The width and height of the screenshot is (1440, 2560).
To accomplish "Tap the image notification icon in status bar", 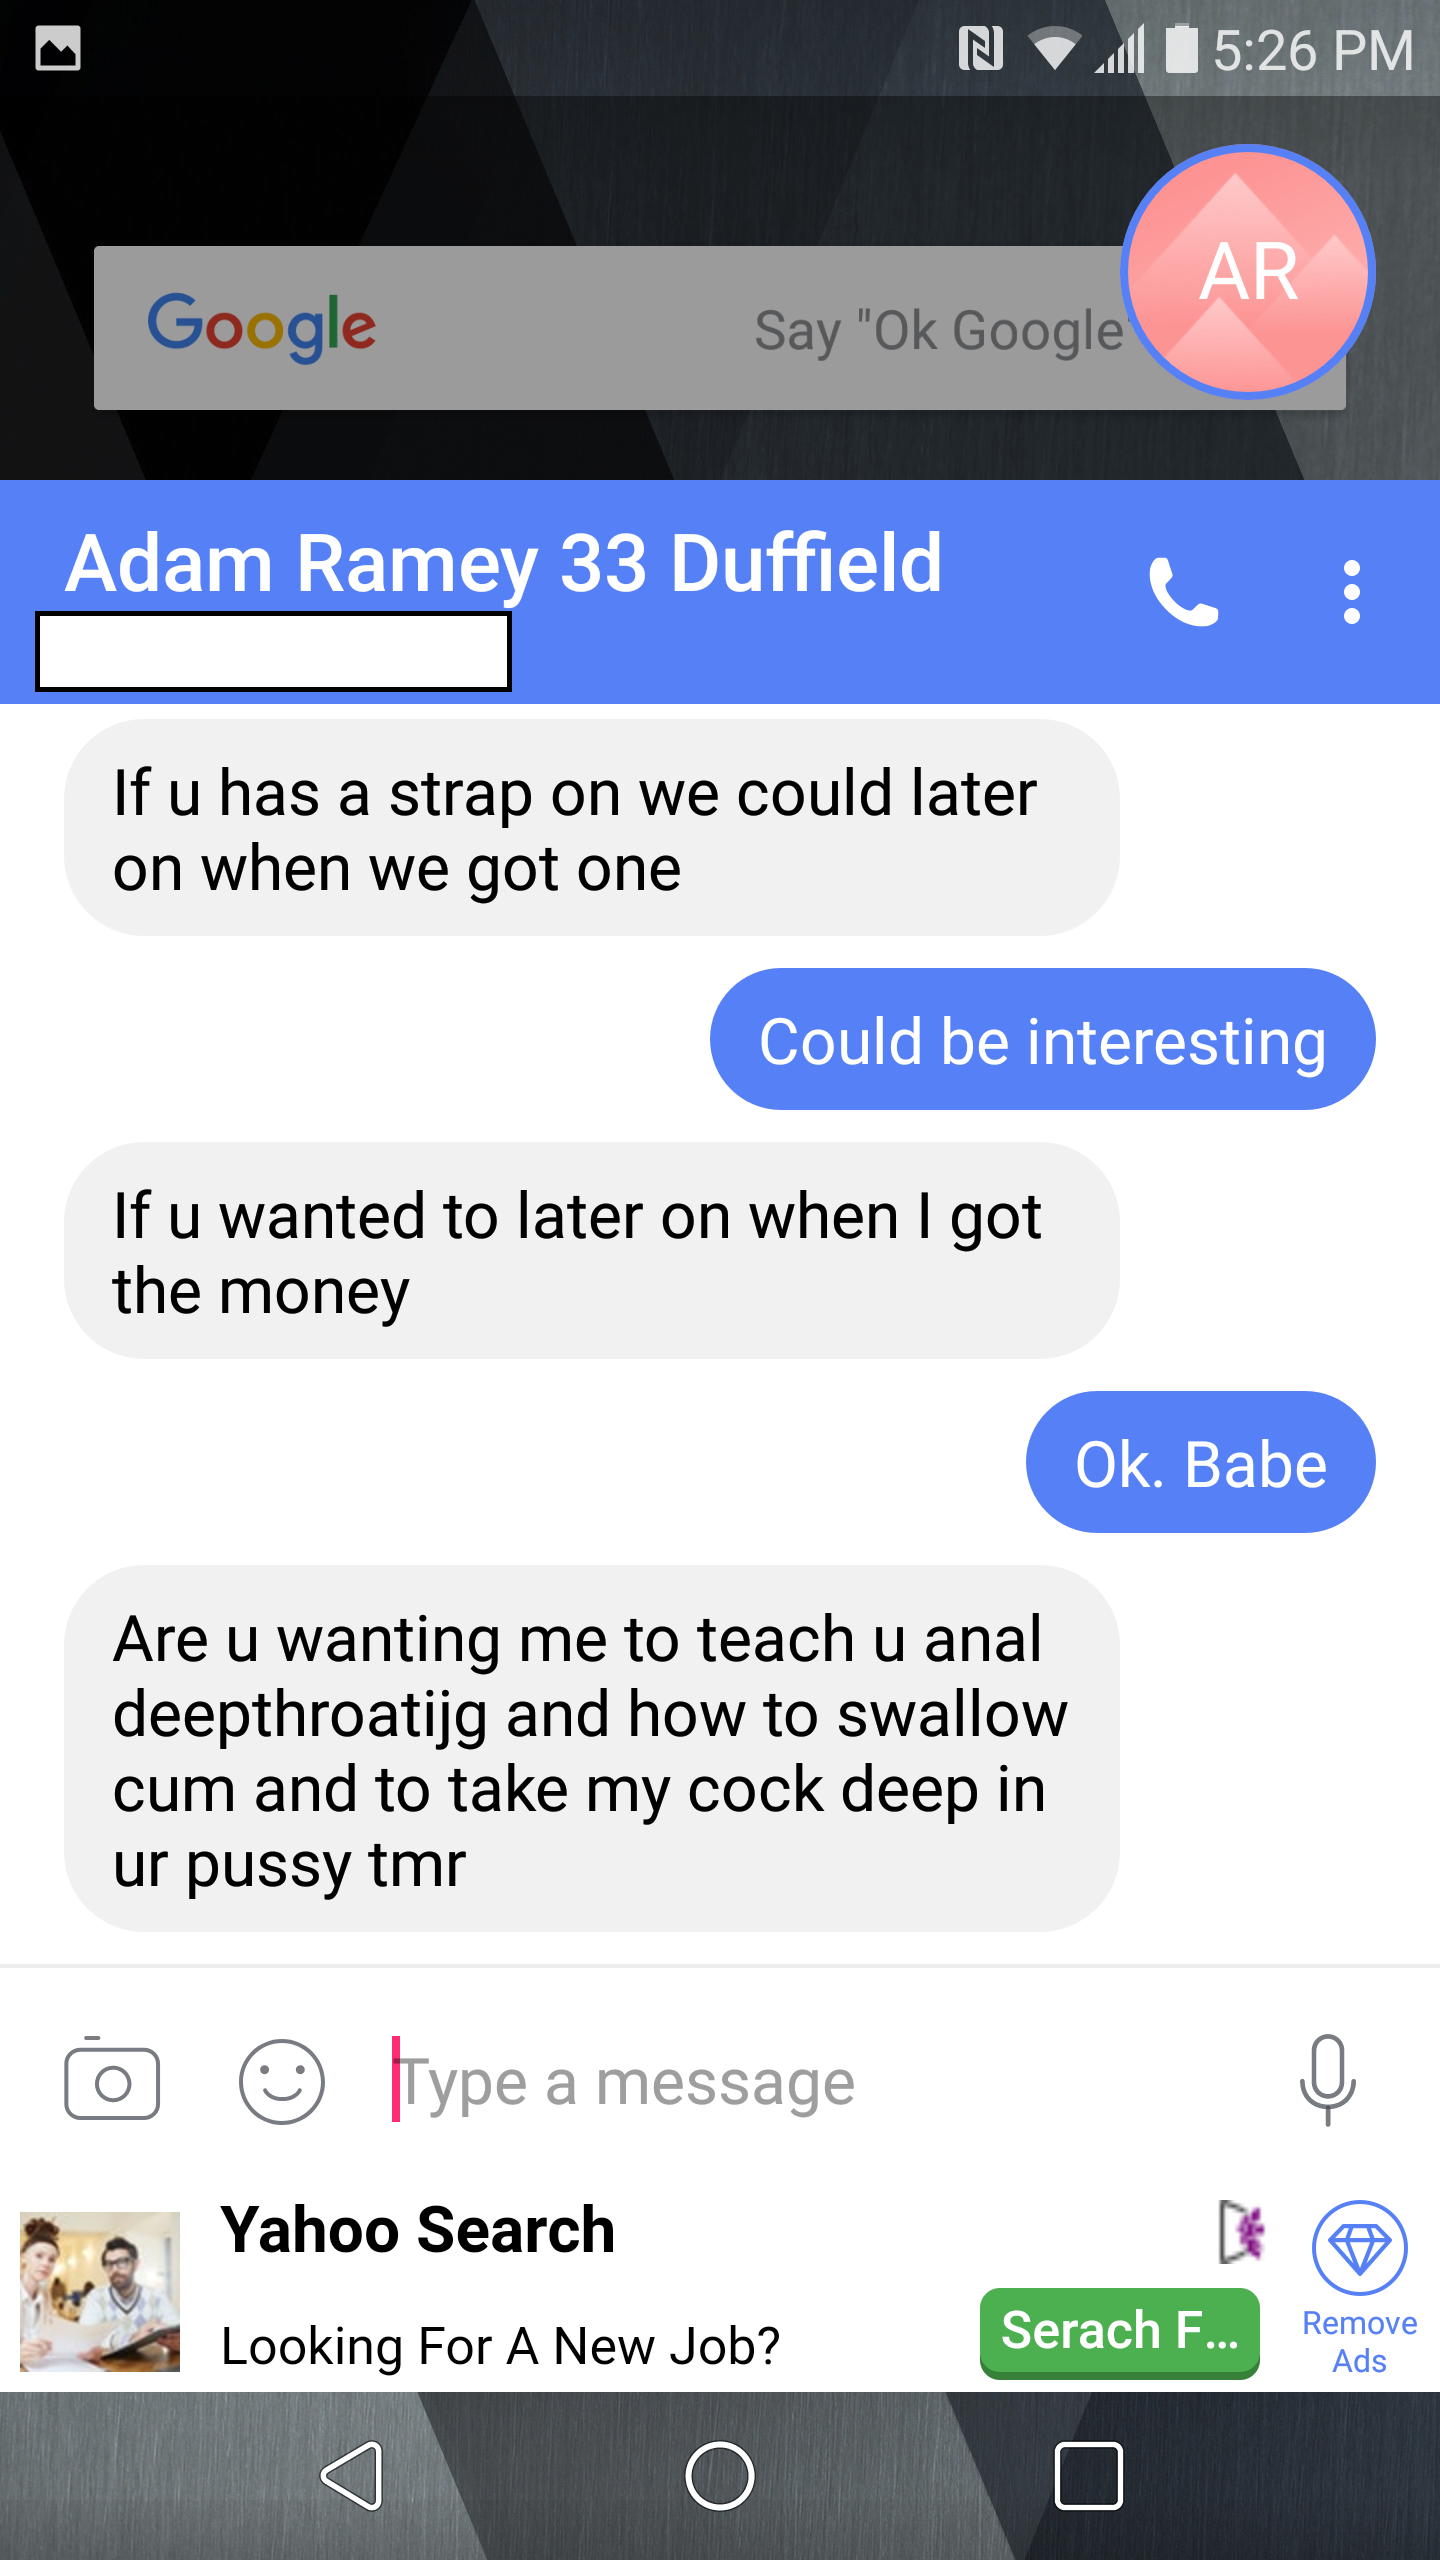I will [x=58, y=48].
